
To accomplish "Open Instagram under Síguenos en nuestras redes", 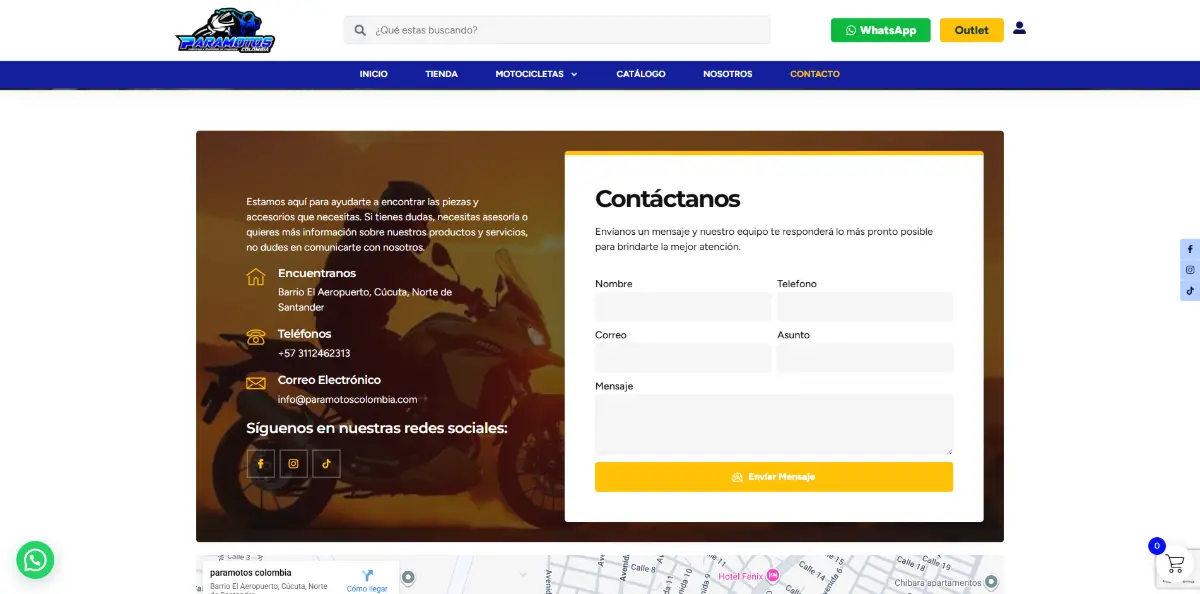I will tap(294, 463).
